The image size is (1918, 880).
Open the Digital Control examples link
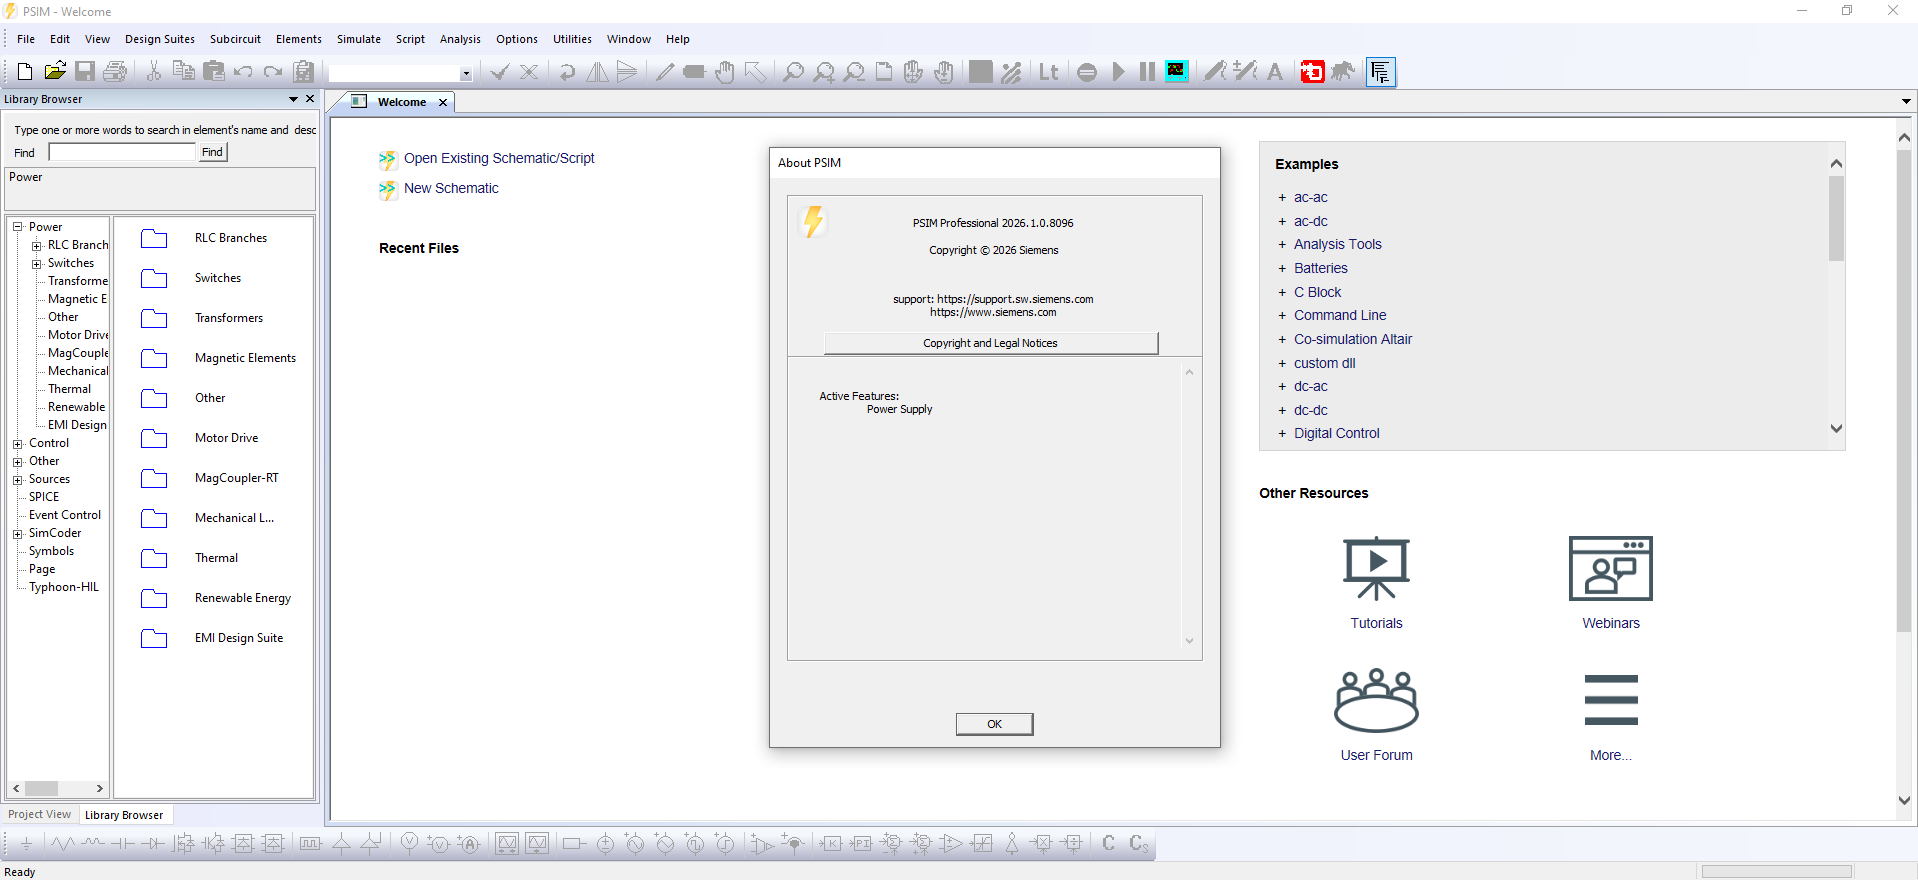point(1337,433)
